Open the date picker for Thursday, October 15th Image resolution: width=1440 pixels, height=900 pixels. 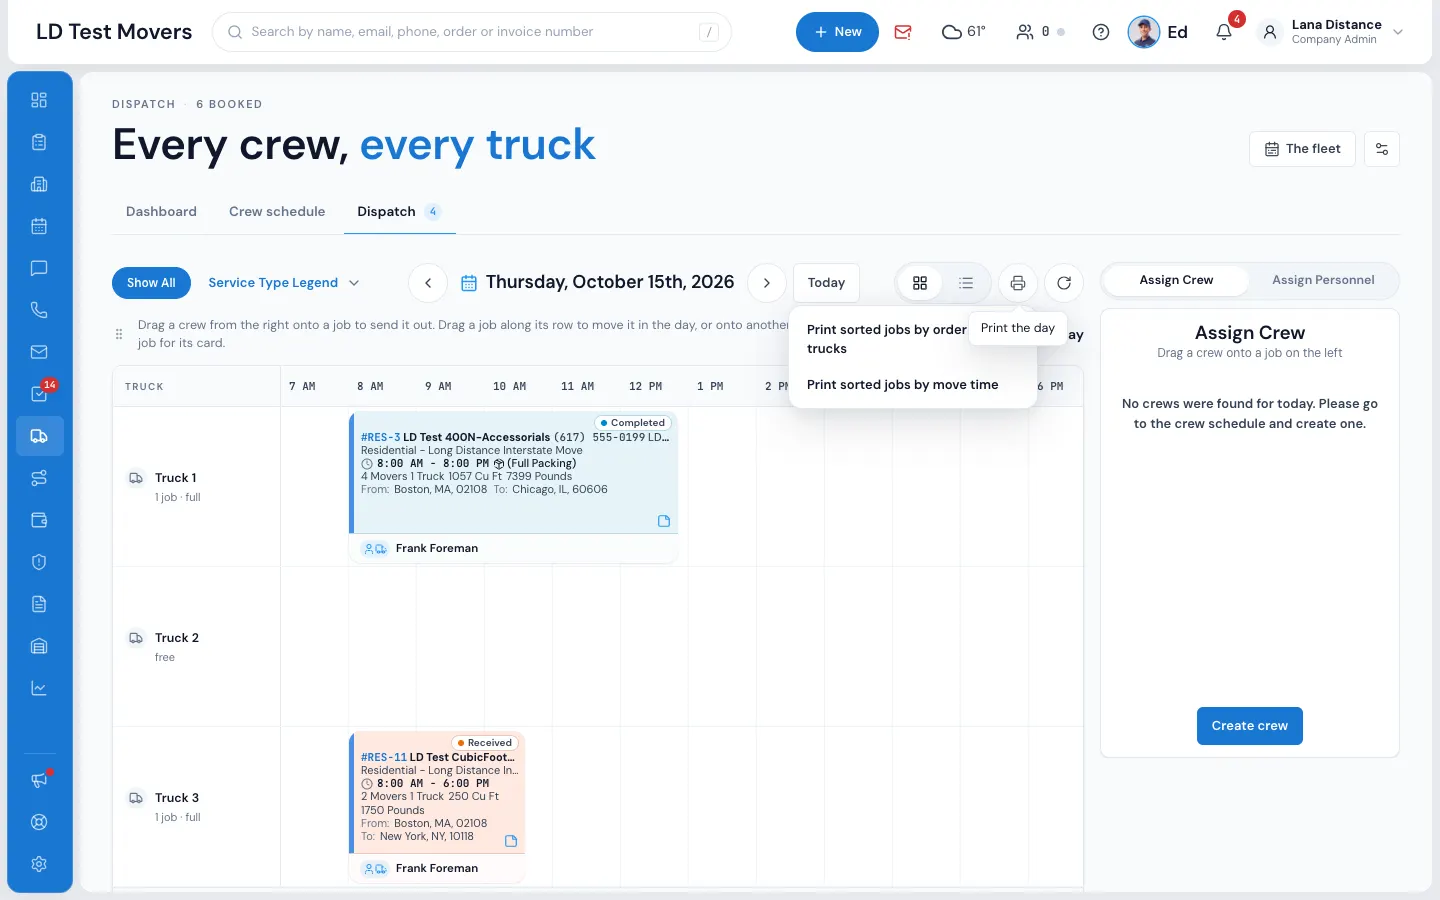pyautogui.click(x=598, y=283)
